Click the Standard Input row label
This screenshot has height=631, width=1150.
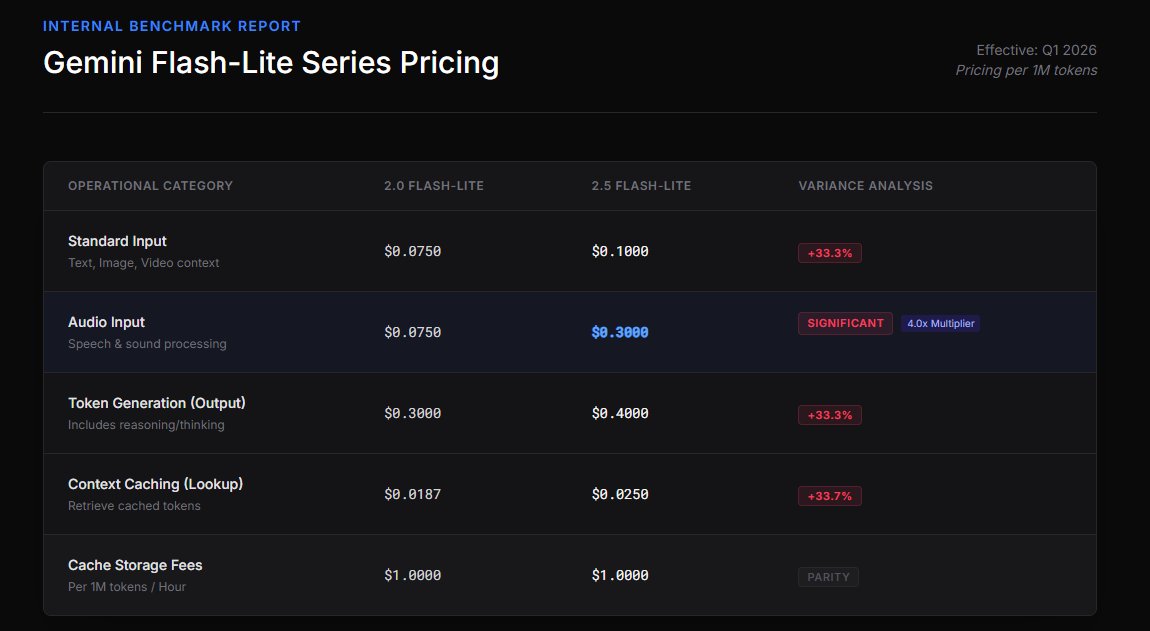pos(117,241)
